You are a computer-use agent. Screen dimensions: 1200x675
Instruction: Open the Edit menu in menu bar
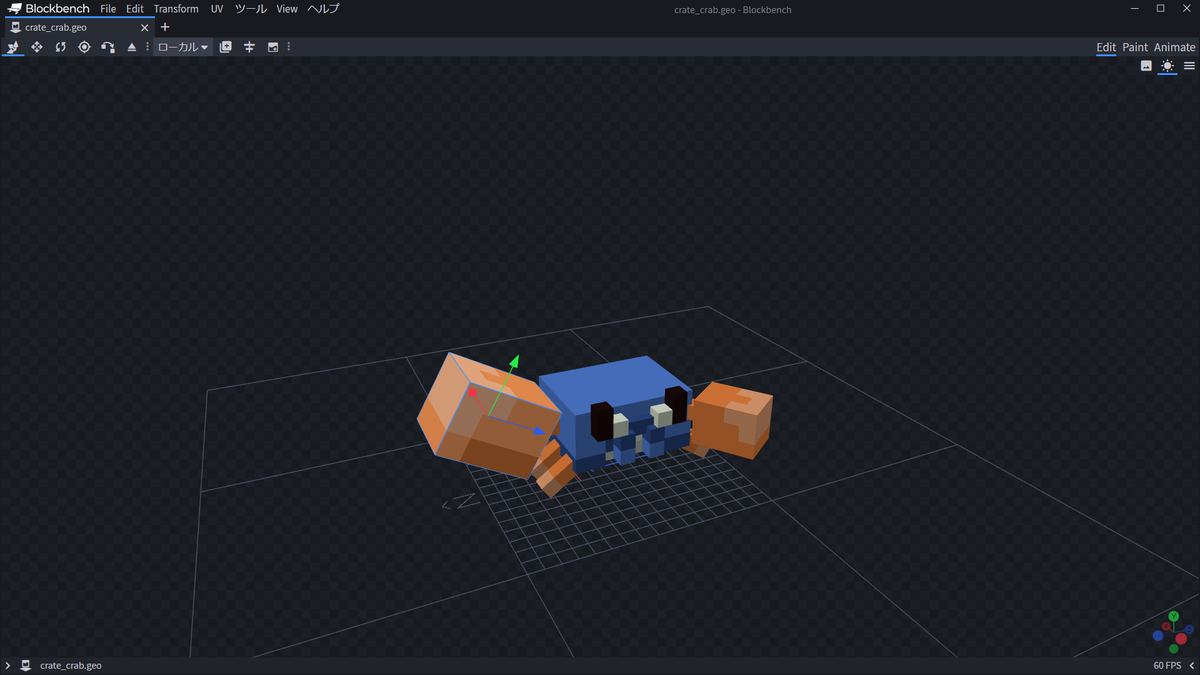135,9
